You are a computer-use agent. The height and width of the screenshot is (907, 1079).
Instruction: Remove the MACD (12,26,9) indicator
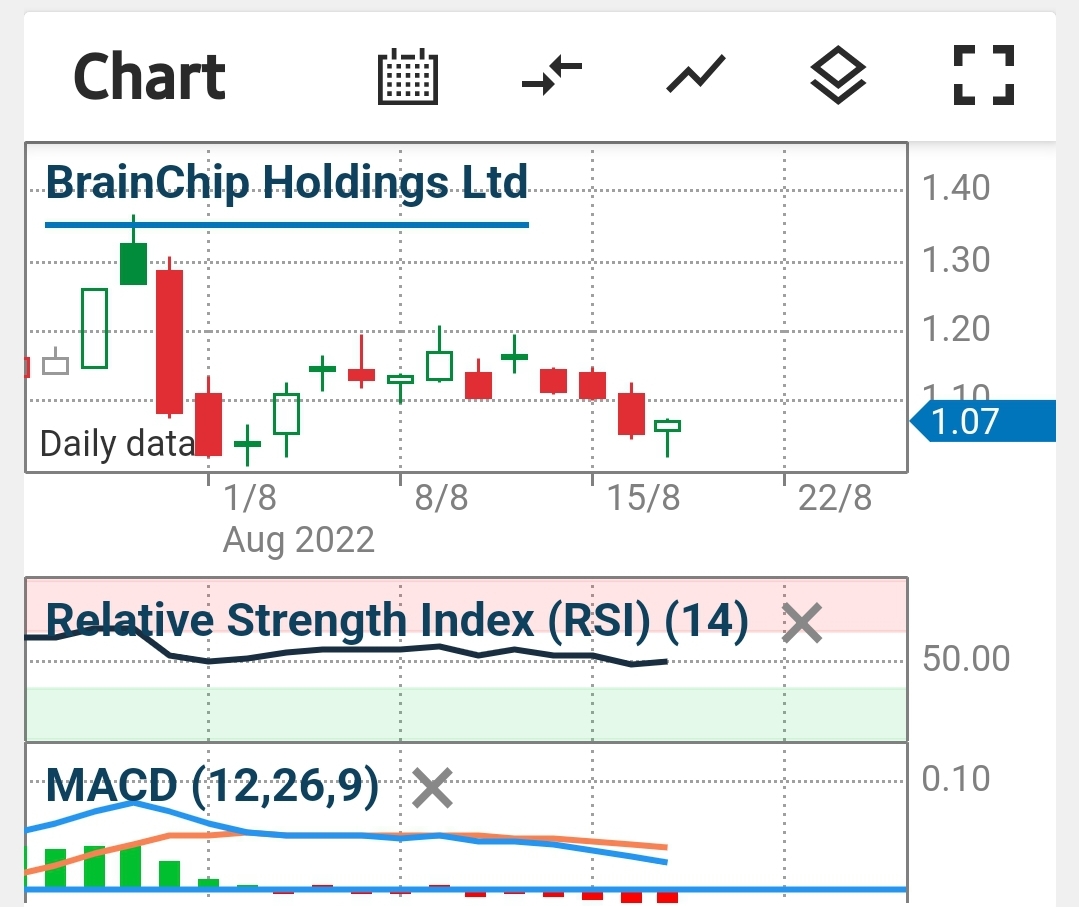pyautogui.click(x=432, y=788)
